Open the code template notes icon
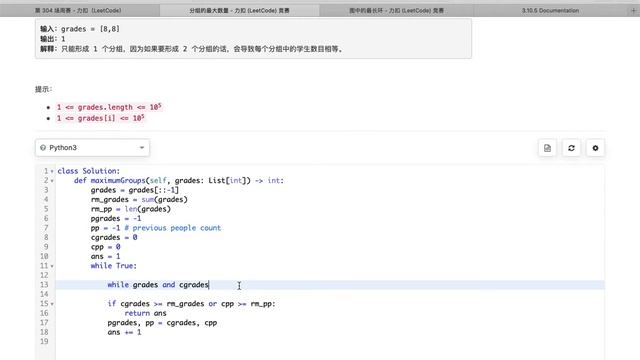The height and width of the screenshot is (360, 640). 547,148
